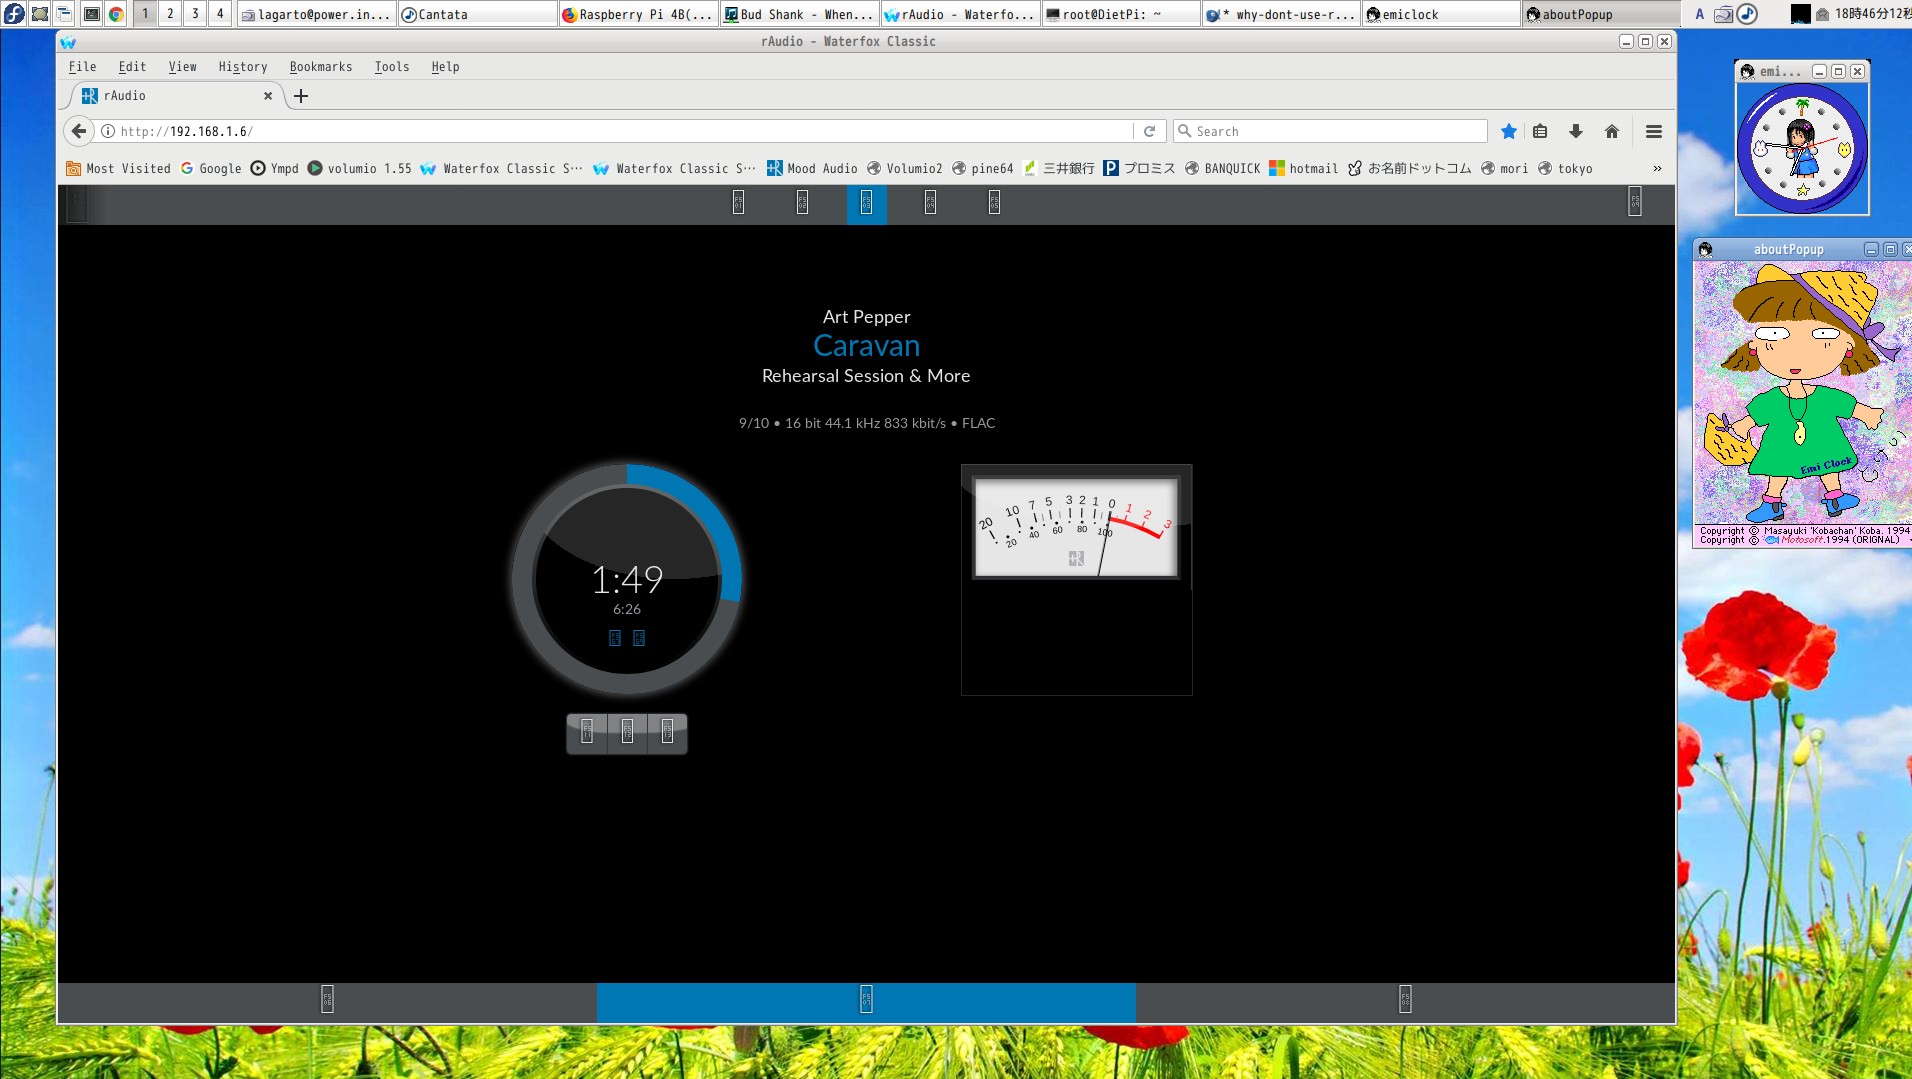The width and height of the screenshot is (1912, 1079).
Task: Select the previous track control below the progress ring
Action: click(587, 732)
